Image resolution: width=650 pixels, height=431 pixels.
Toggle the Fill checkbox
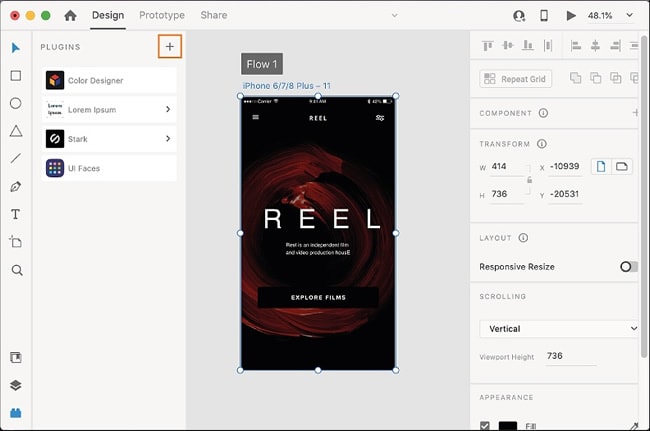pyautogui.click(x=485, y=426)
